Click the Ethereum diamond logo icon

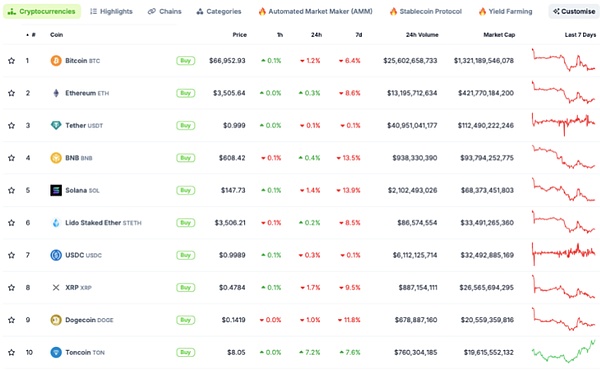(x=56, y=93)
